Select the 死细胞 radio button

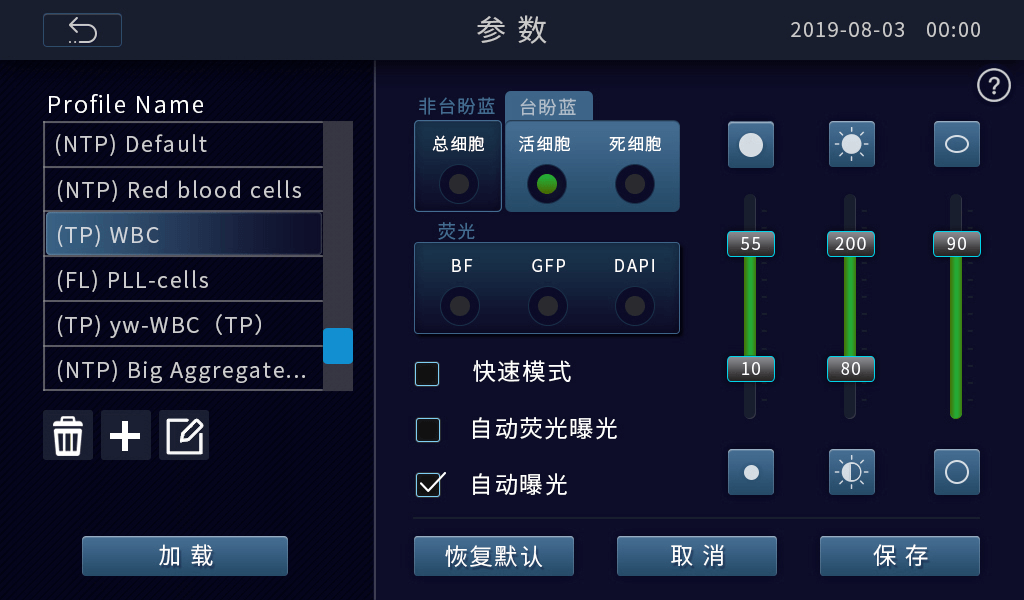(x=635, y=184)
